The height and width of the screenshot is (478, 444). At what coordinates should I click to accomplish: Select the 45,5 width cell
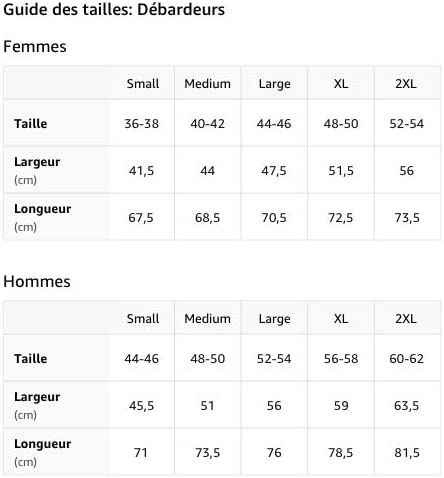click(141, 406)
